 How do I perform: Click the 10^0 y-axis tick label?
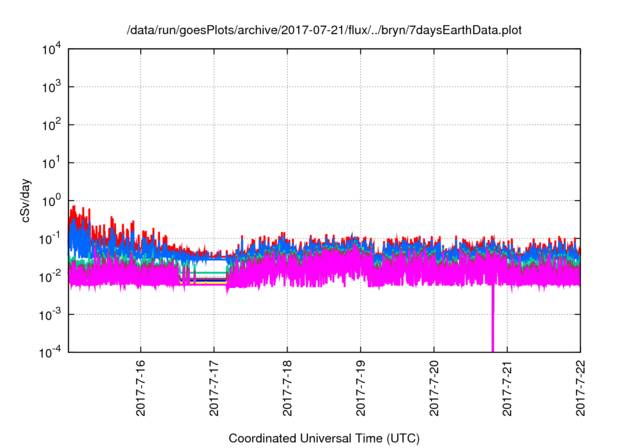point(52,201)
